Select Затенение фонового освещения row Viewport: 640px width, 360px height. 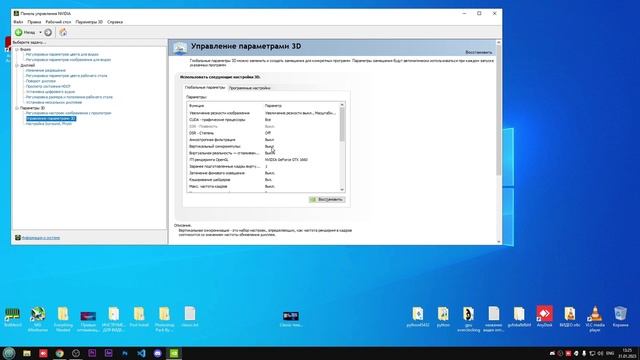pos(263,173)
